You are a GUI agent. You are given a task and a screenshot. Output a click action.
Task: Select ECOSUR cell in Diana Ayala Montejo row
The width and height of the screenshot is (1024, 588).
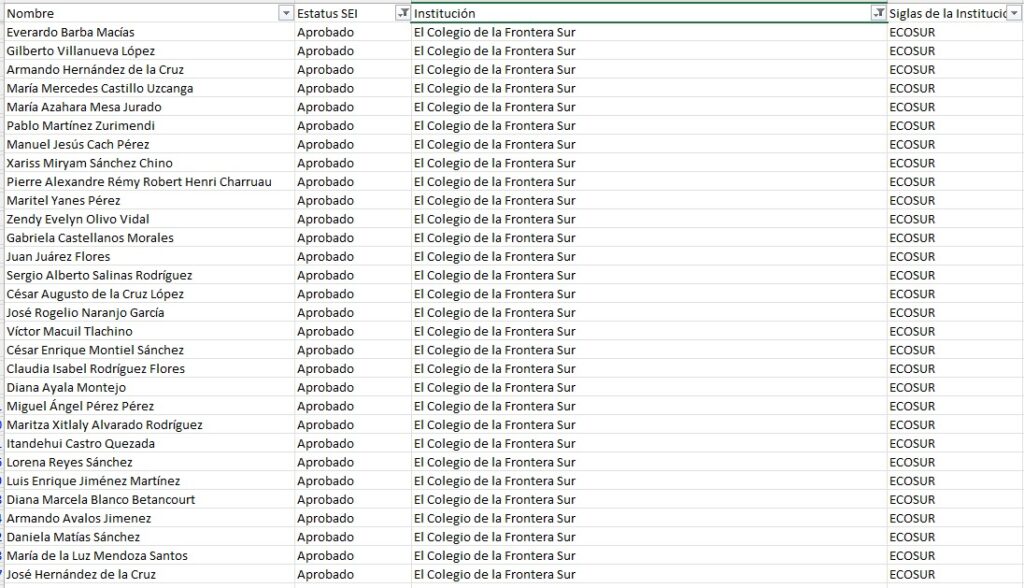pos(912,388)
